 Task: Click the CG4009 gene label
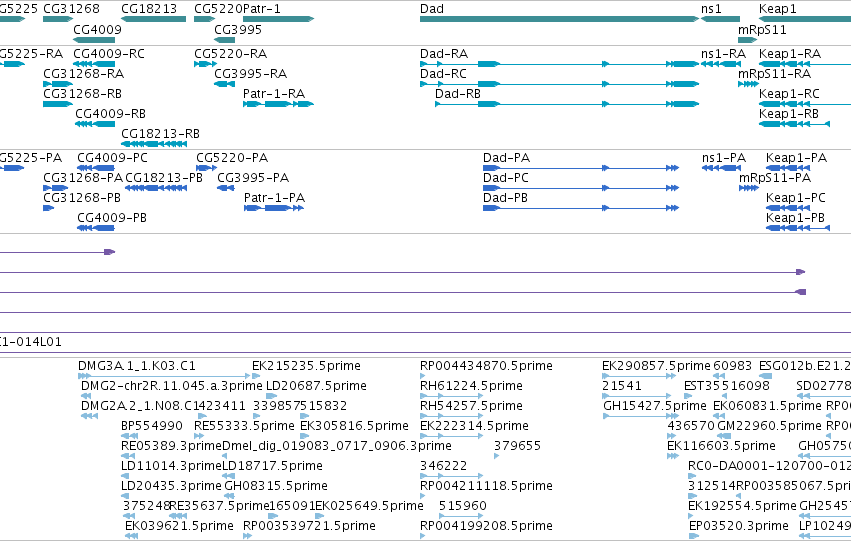(98, 29)
